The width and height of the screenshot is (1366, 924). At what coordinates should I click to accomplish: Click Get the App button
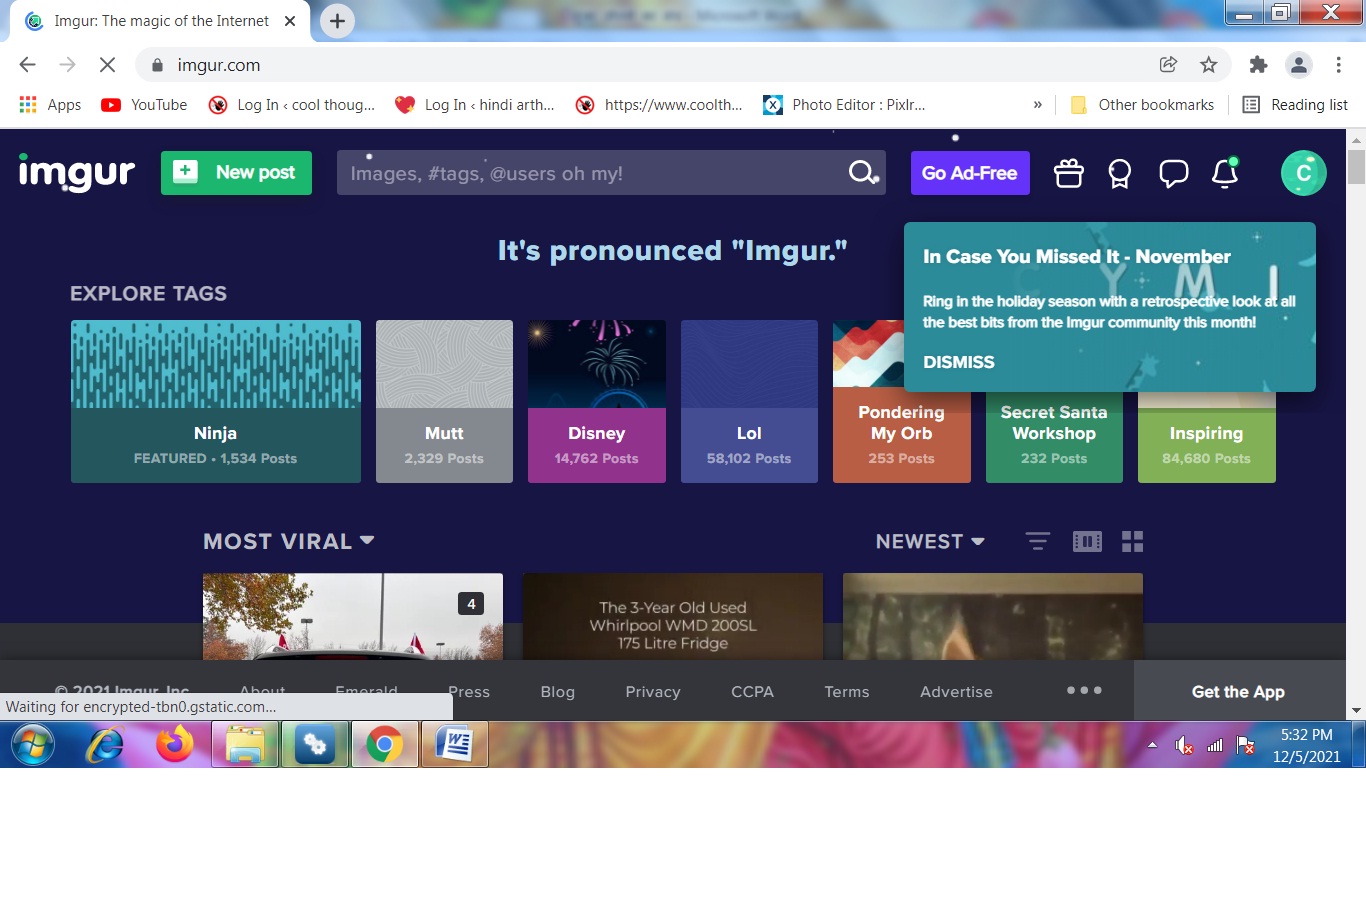(1238, 691)
